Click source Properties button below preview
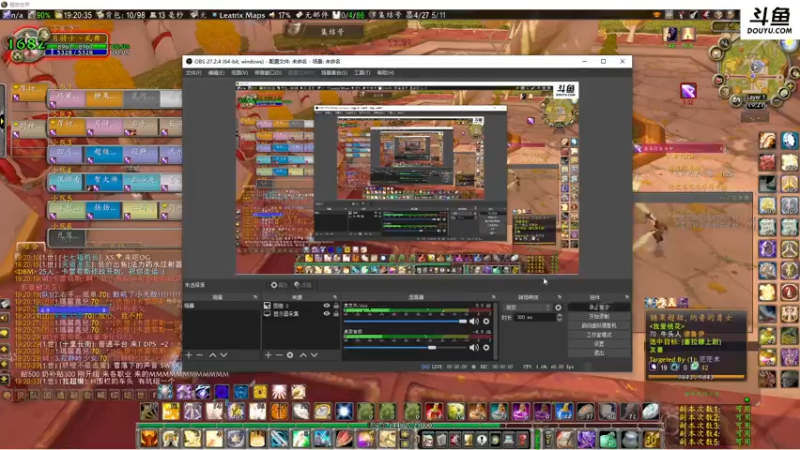 click(279, 285)
